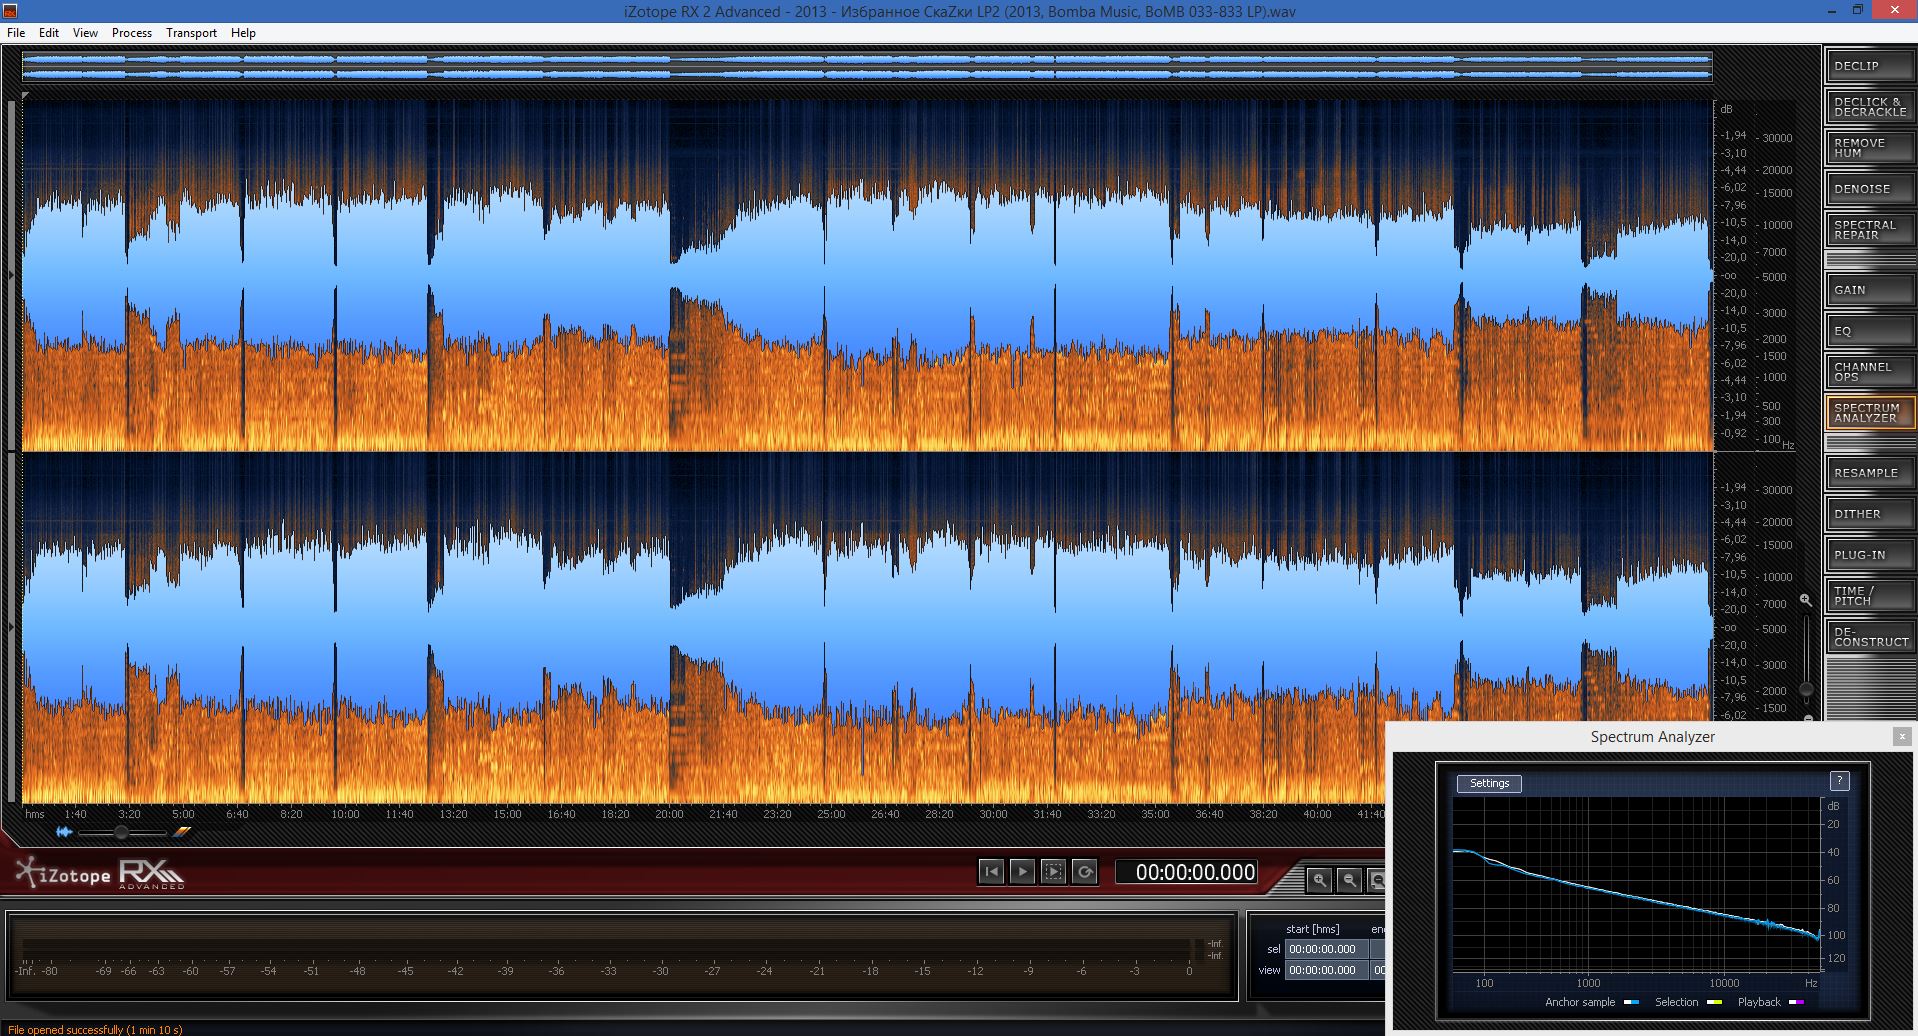Open the Remove Hum module
Screen dimensions: 1918x1036
tap(1869, 148)
